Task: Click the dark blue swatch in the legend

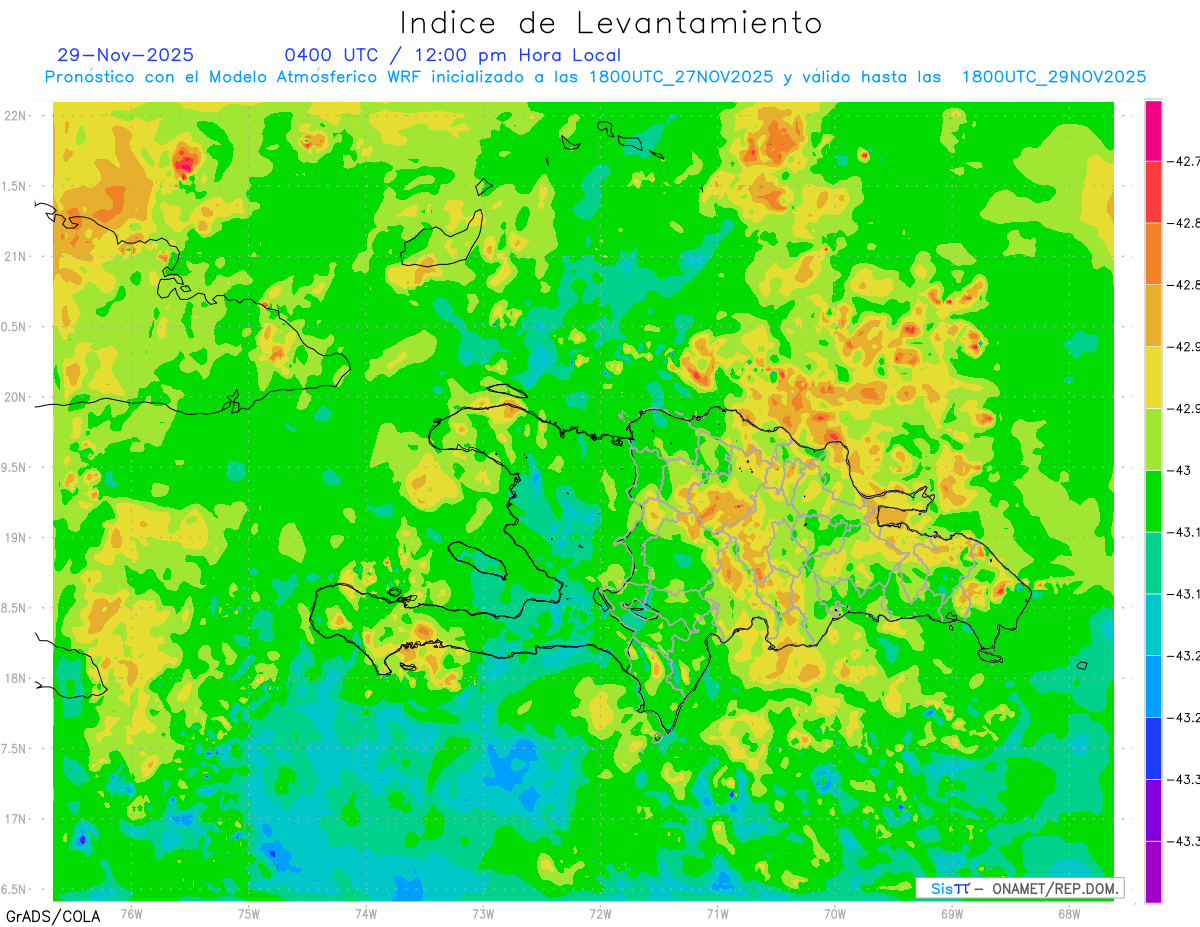Action: [x=1153, y=748]
